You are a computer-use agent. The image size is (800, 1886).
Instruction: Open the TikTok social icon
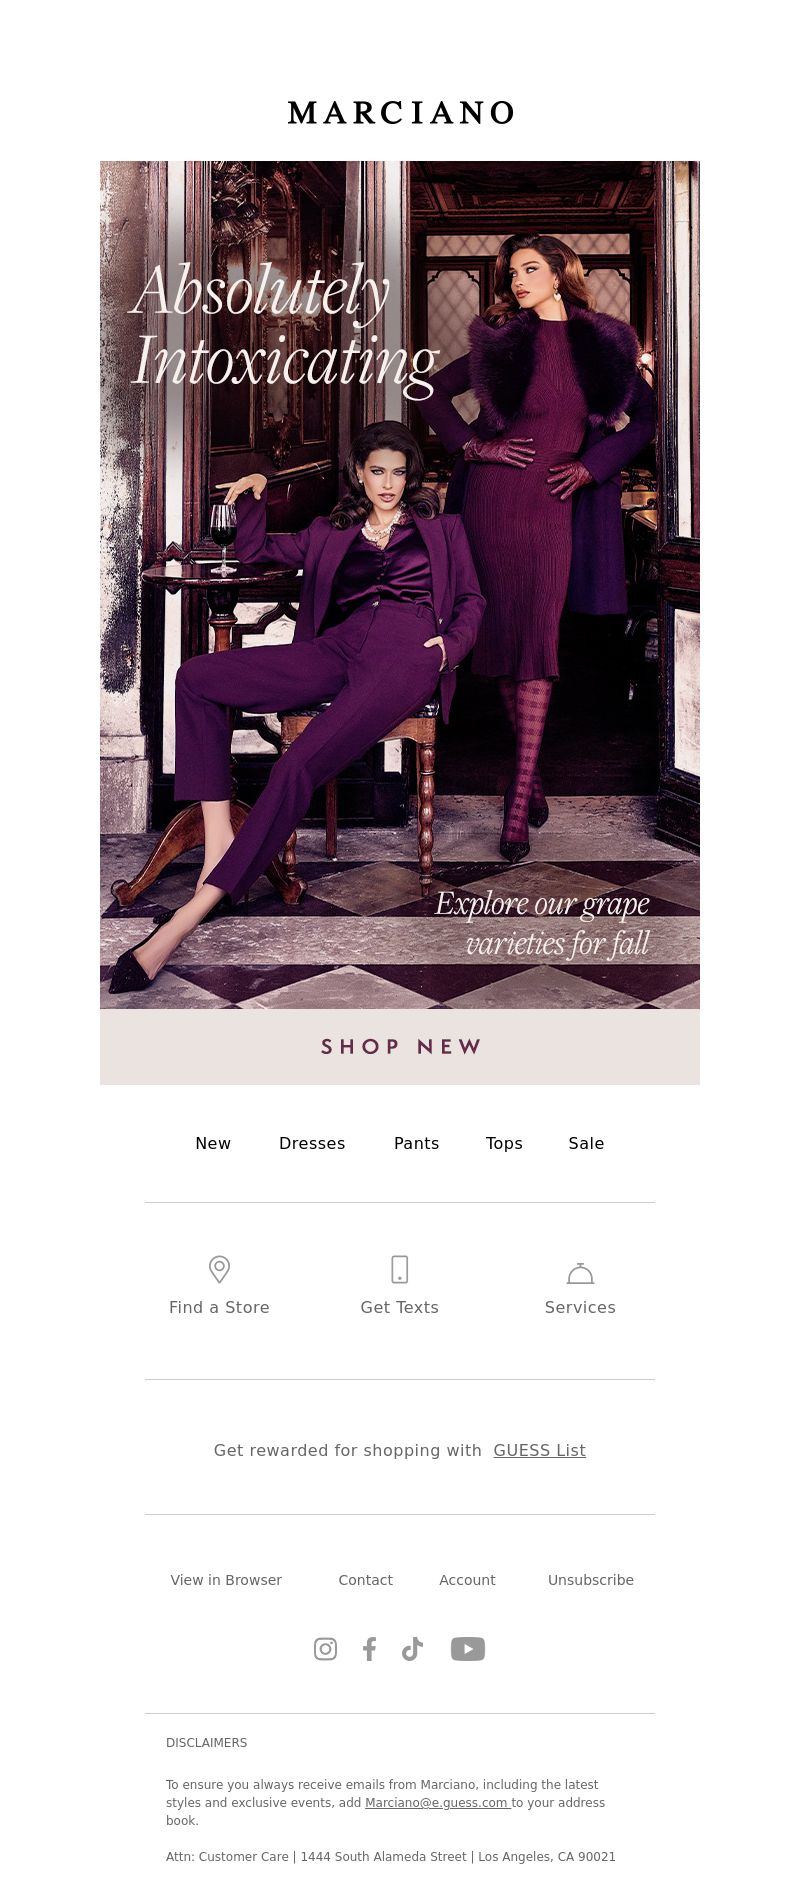point(412,1649)
